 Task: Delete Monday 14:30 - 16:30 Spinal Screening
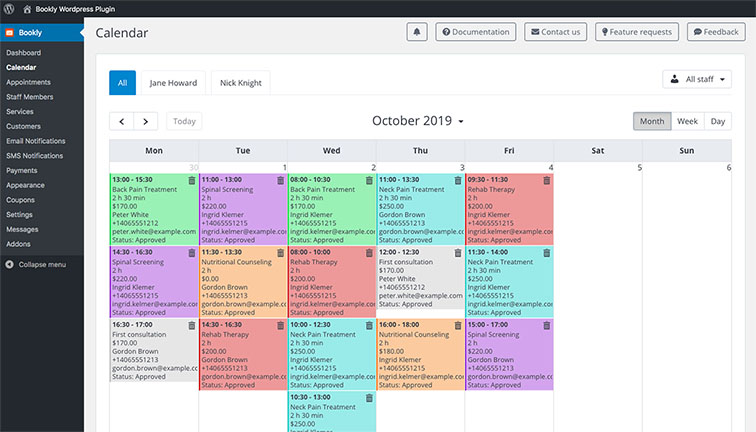pos(192,253)
